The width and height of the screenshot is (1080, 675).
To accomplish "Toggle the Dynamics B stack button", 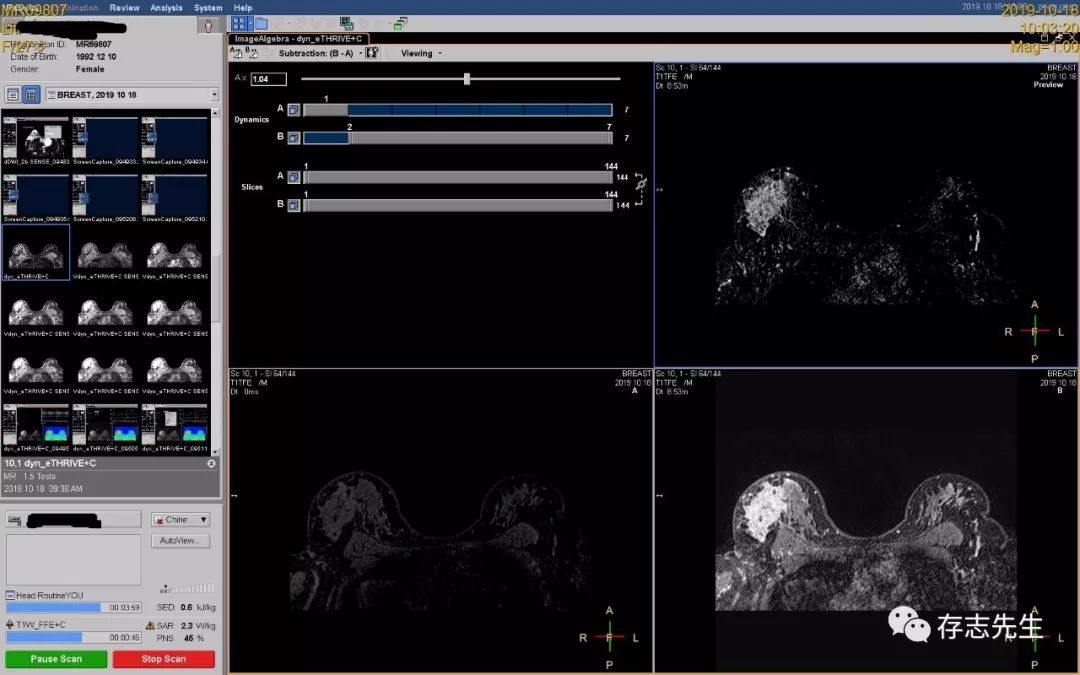I will click(294, 138).
